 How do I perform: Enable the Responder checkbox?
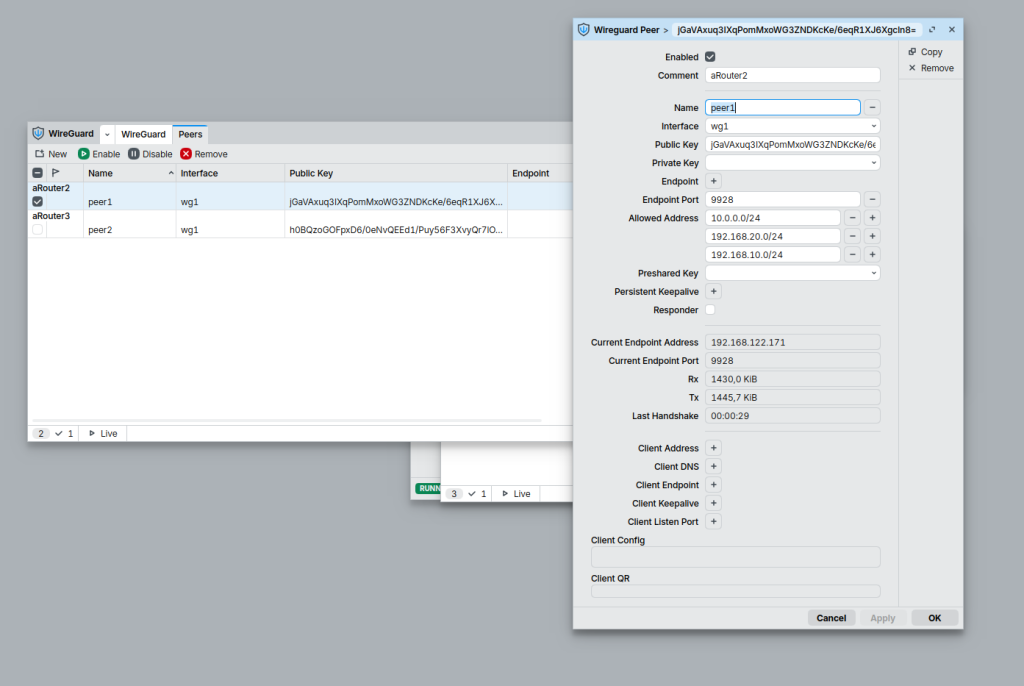[x=710, y=310]
